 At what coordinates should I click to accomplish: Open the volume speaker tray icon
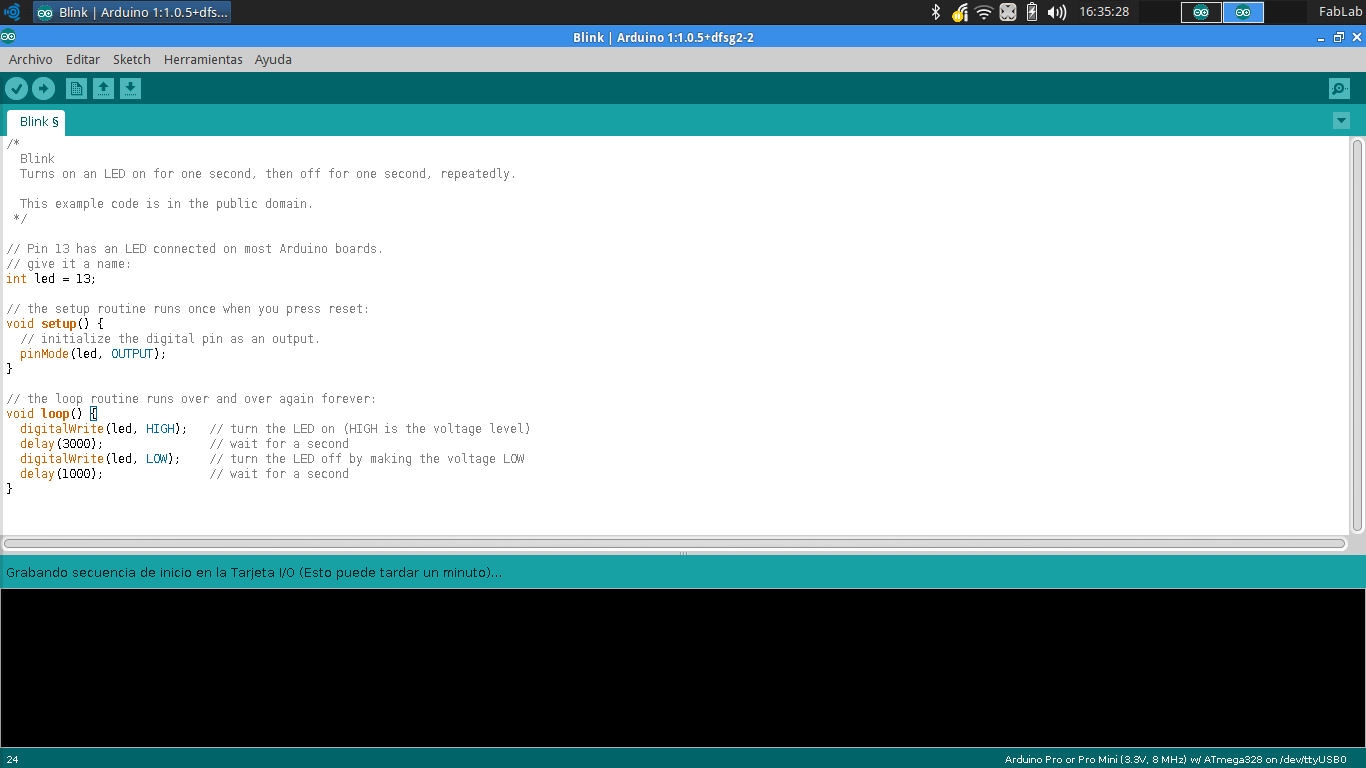1057,12
